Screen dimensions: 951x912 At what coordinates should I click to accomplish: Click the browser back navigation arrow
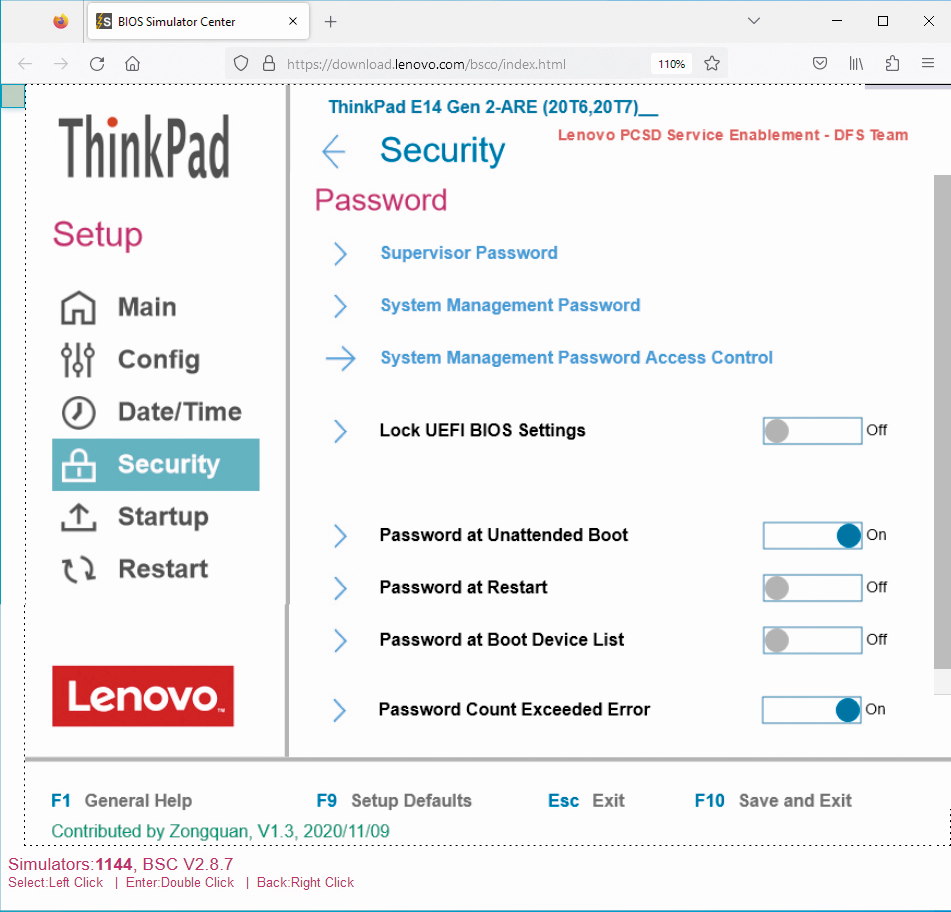[x=25, y=64]
